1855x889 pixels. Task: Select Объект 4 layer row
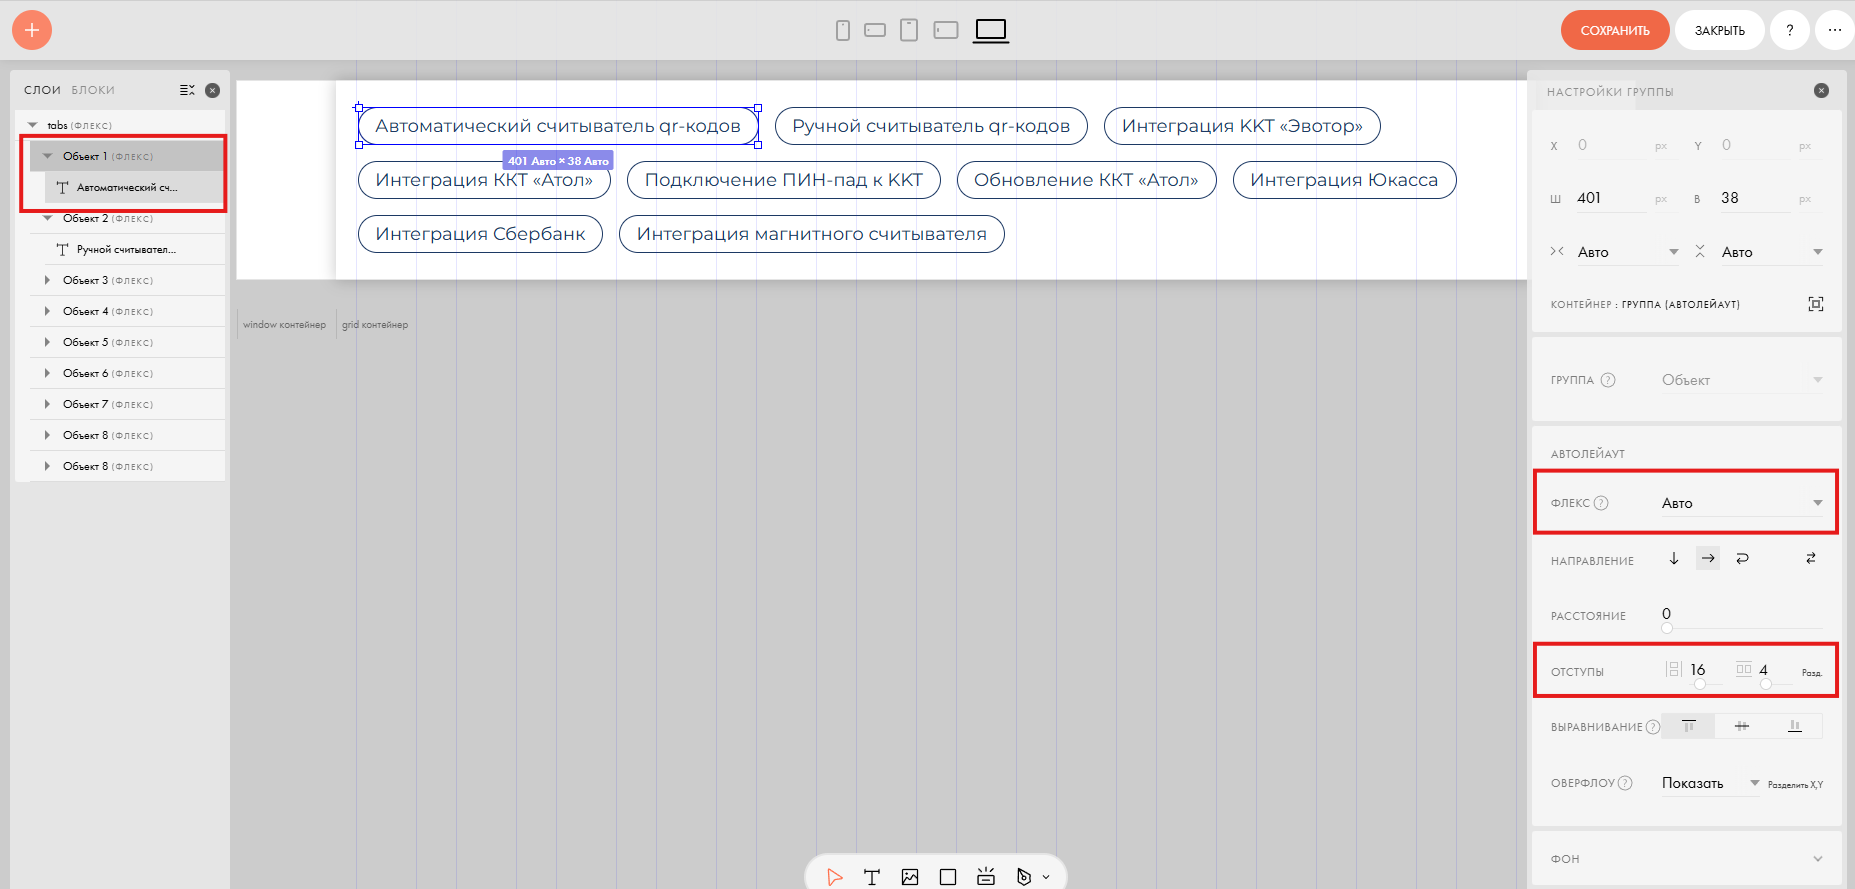[127, 311]
